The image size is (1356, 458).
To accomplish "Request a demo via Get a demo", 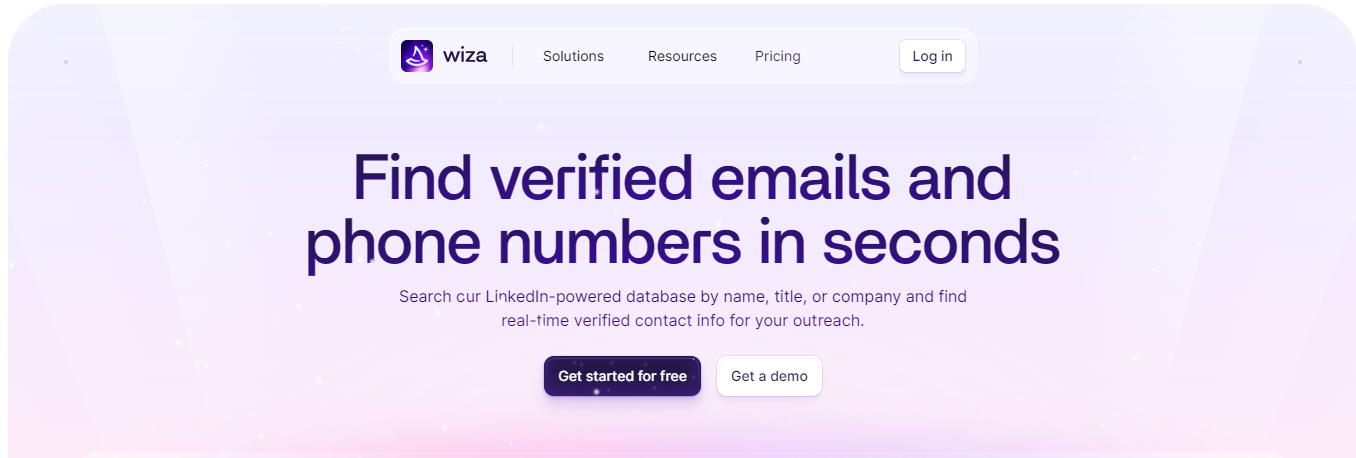I will click(769, 376).
